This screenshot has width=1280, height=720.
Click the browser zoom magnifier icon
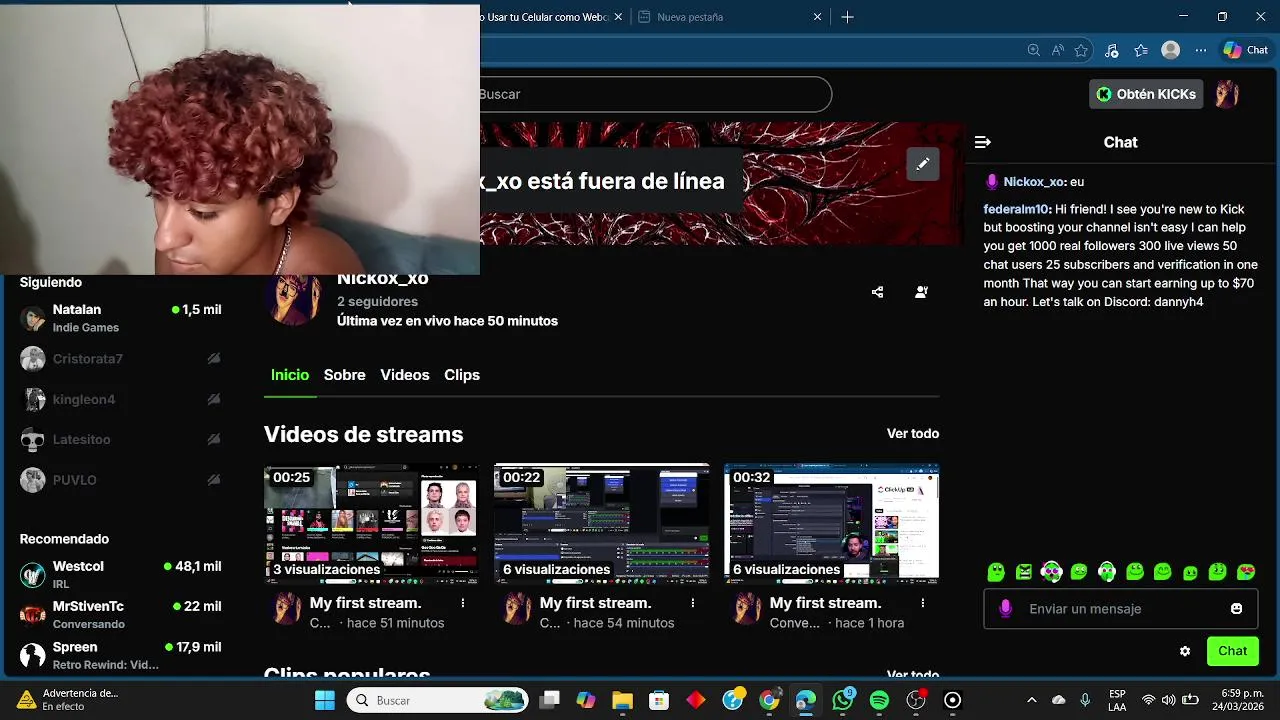(x=1033, y=50)
